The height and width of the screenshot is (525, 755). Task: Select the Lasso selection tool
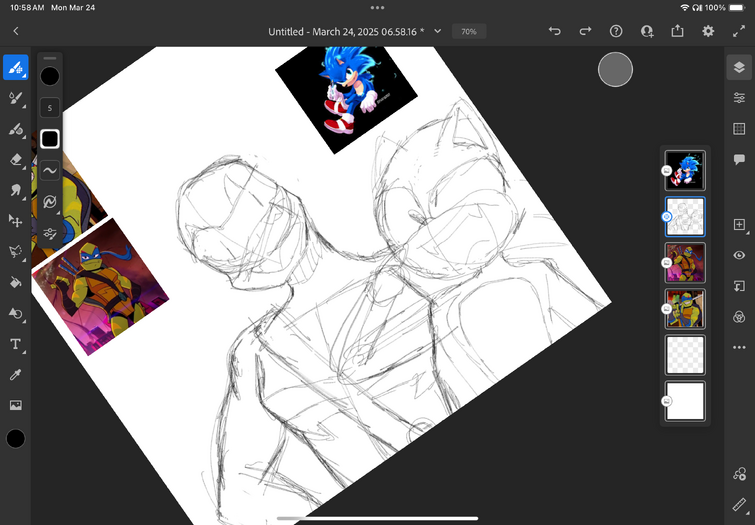(x=15, y=251)
